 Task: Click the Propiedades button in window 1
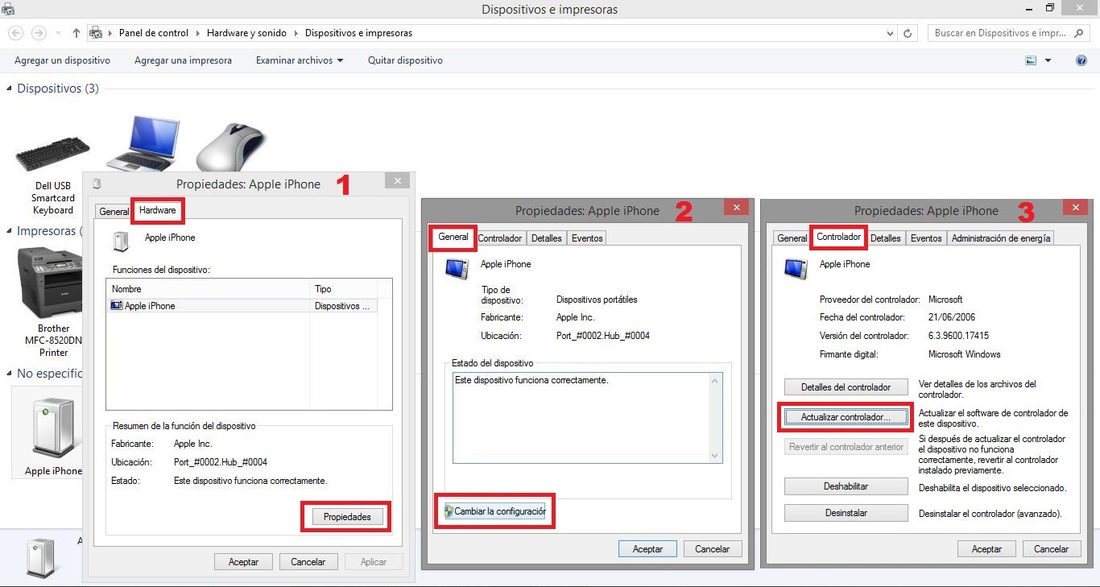click(347, 517)
